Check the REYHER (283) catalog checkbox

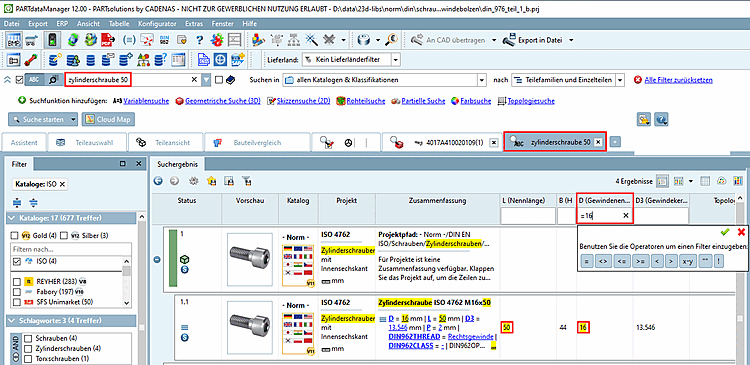(x=17, y=281)
